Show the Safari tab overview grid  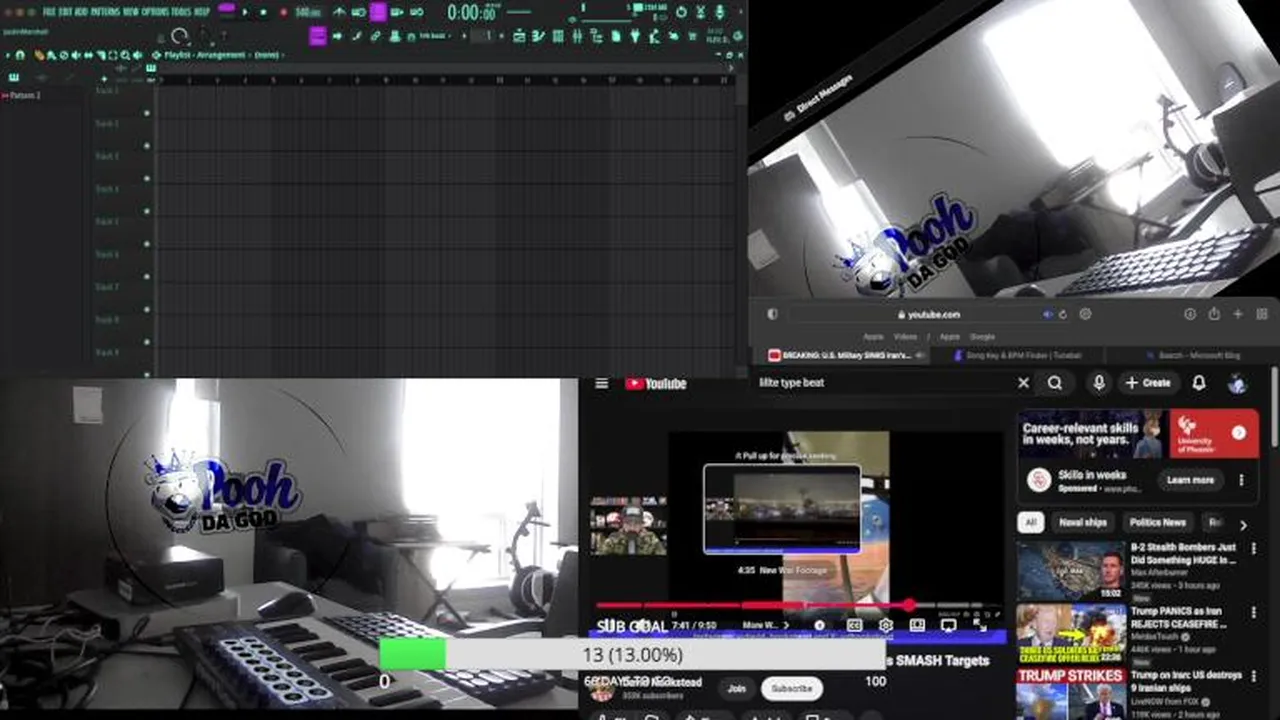1262,314
